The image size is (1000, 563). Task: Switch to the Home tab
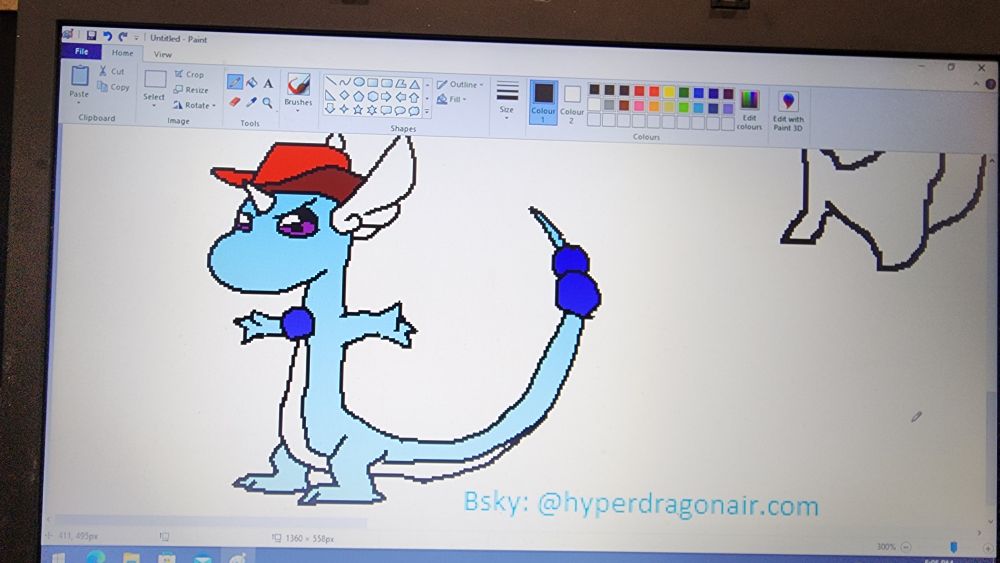click(x=122, y=53)
